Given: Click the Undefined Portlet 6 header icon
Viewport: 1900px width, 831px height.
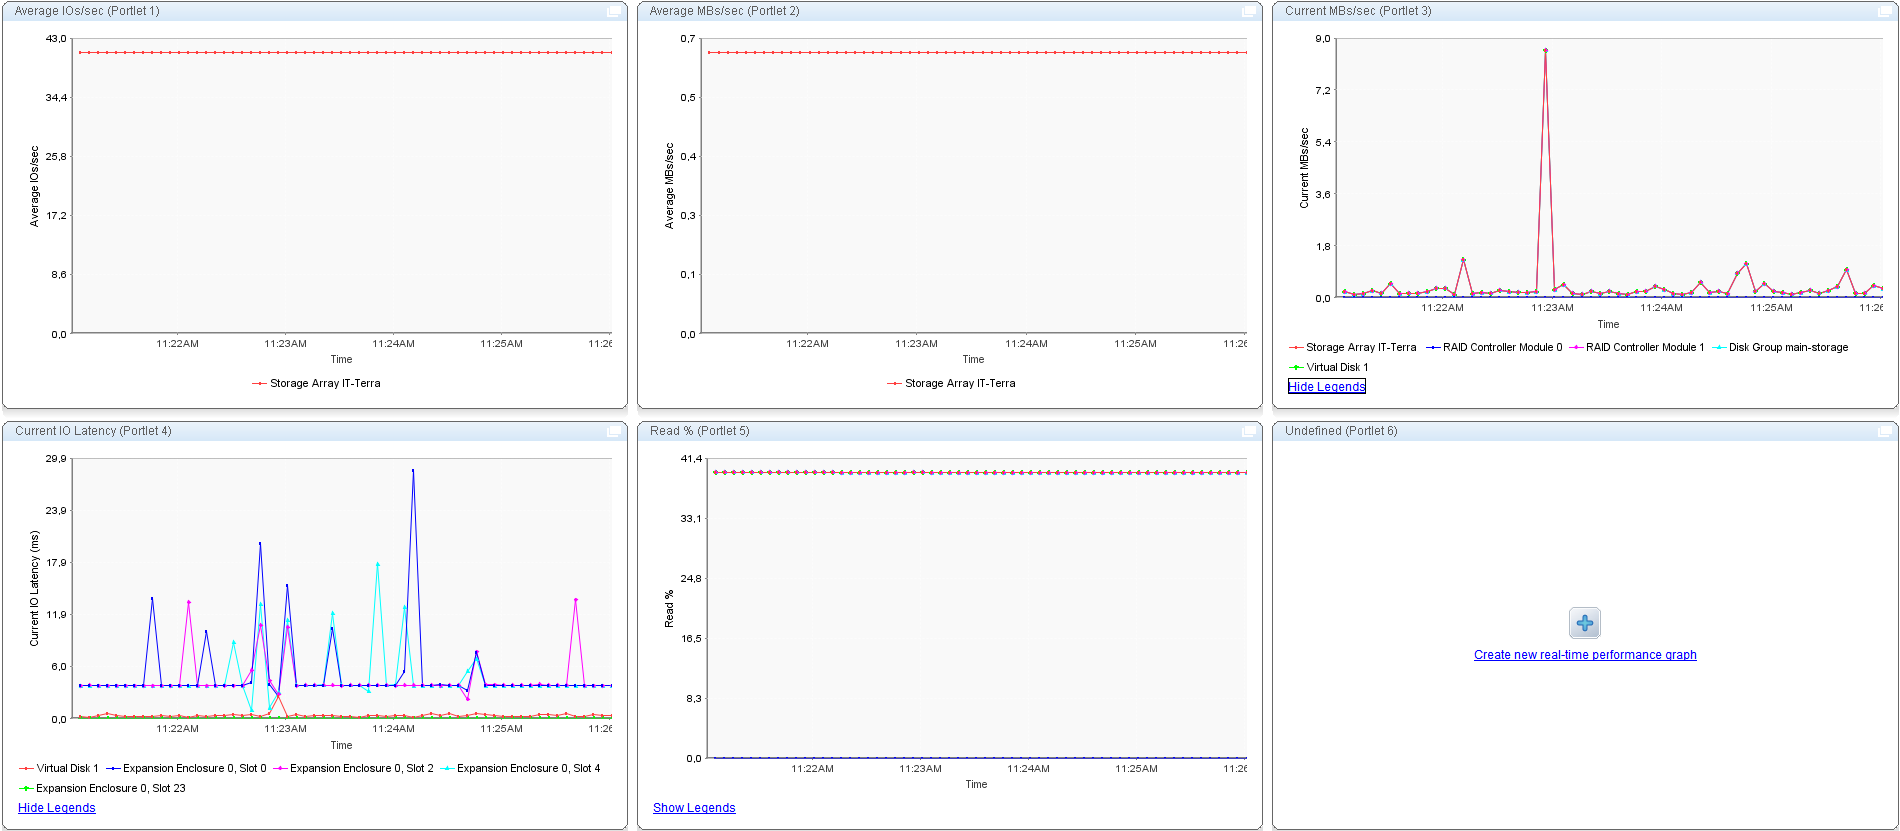Looking at the screenshot, I should point(1885,432).
